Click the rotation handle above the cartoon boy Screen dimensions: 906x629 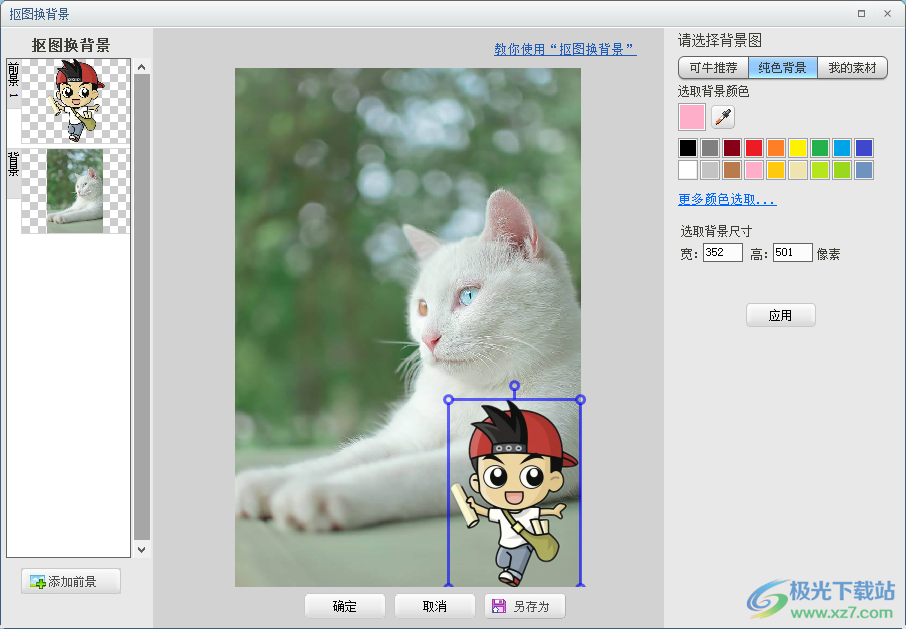click(514, 385)
